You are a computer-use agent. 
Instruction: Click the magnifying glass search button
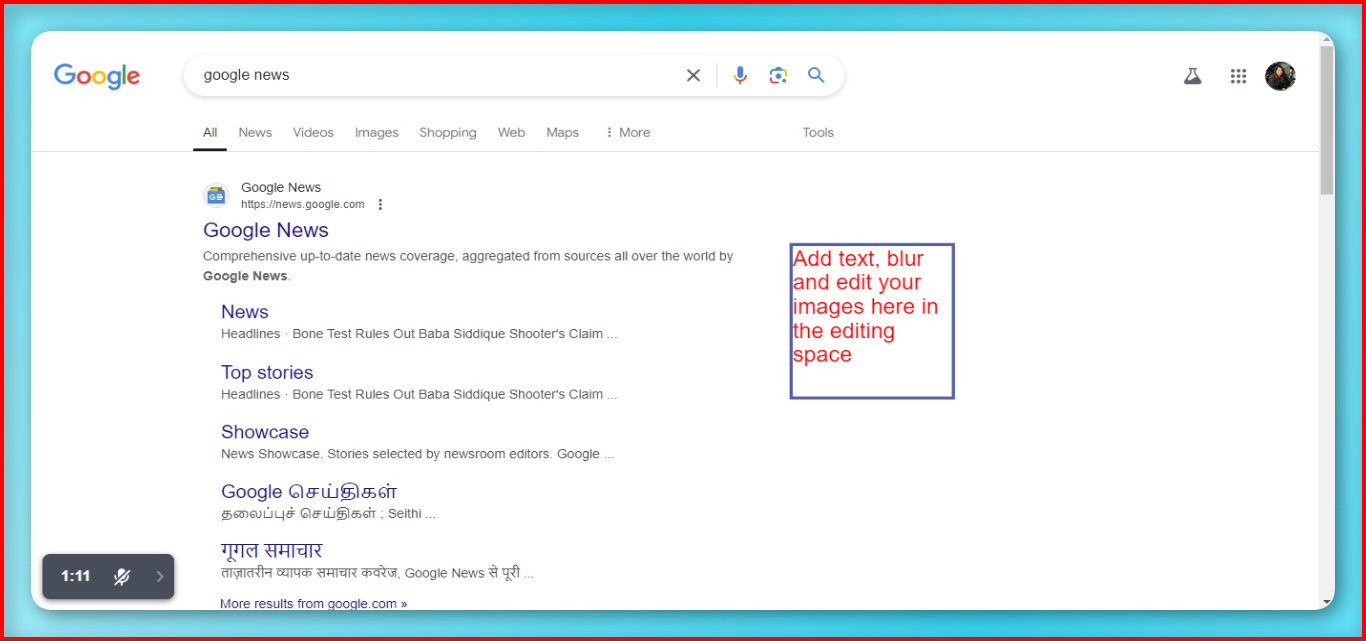[816, 75]
